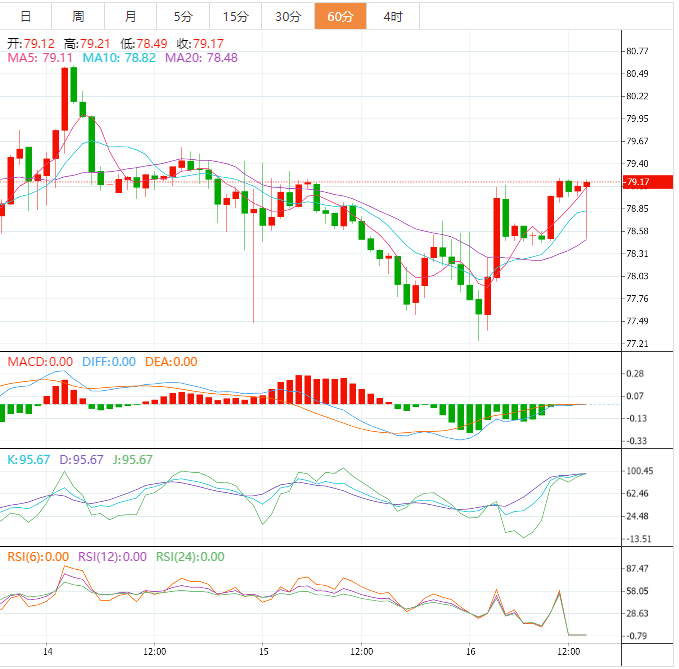Switch to the 4时 timeframe tab
Image resolution: width=679 pixels, height=669 pixels.
pos(393,16)
